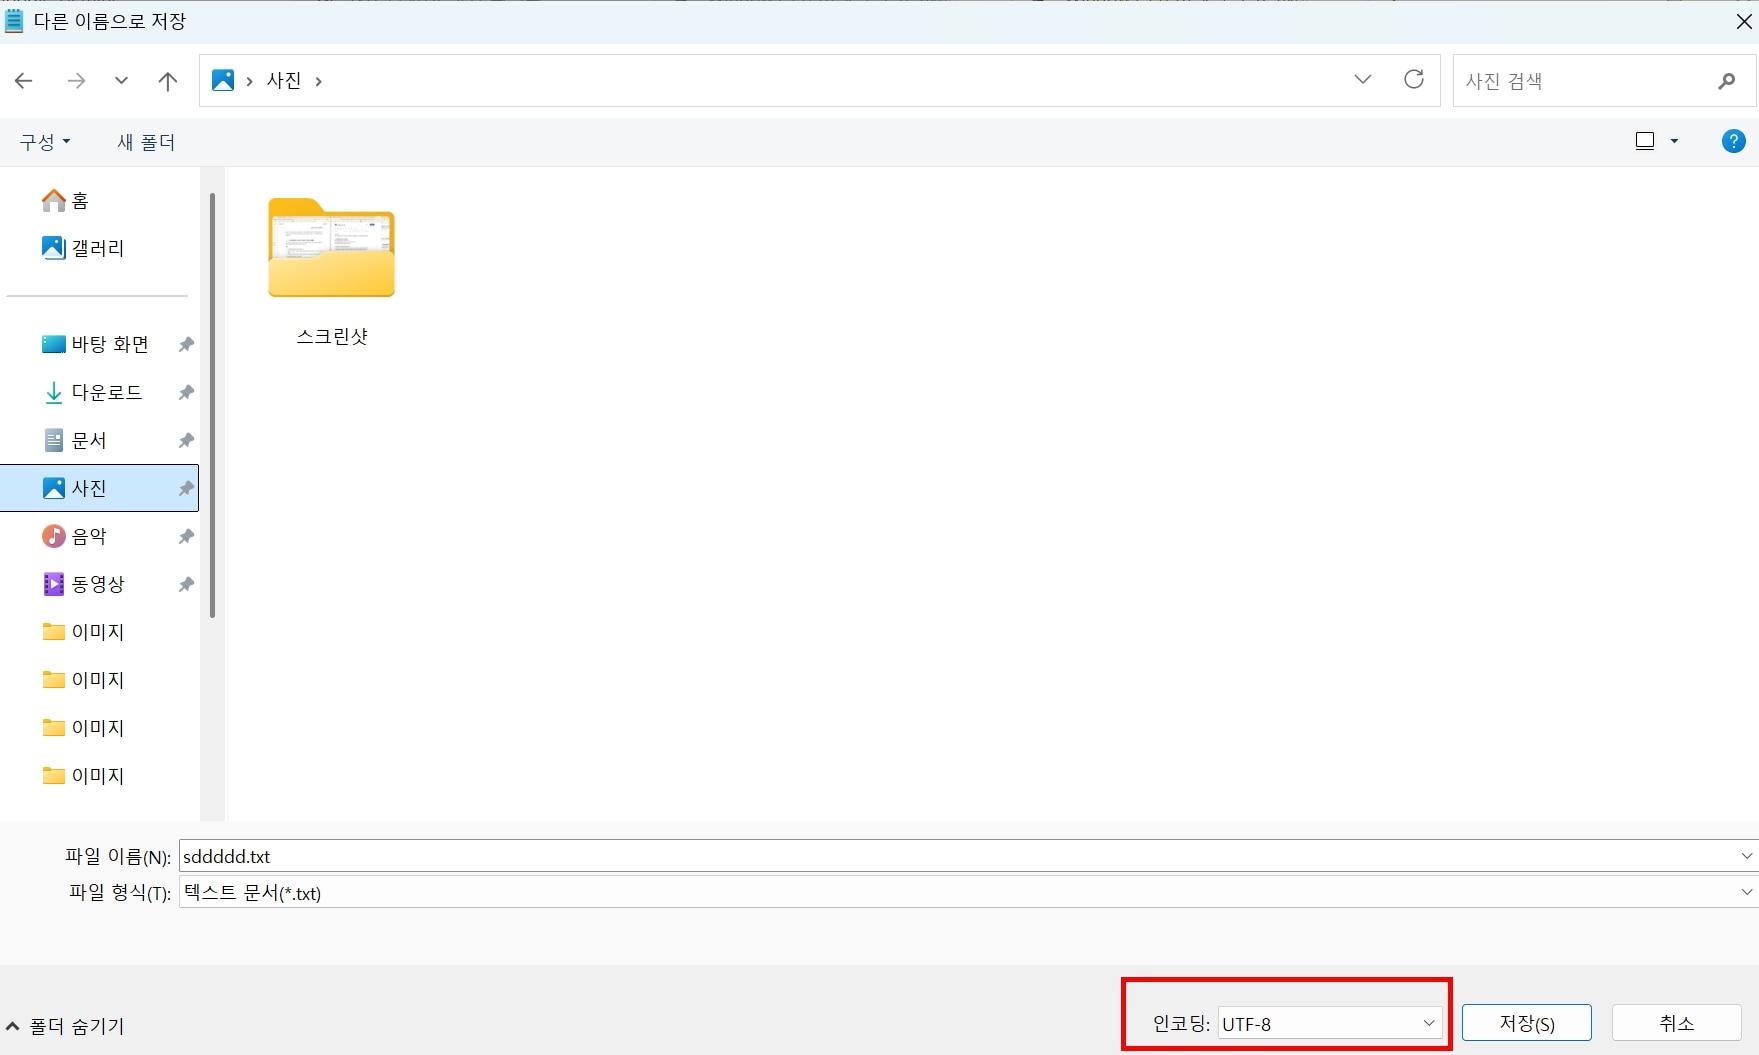Screen dimensions: 1759x1055
Task: Go up to the parent folder
Action: pyautogui.click(x=167, y=81)
